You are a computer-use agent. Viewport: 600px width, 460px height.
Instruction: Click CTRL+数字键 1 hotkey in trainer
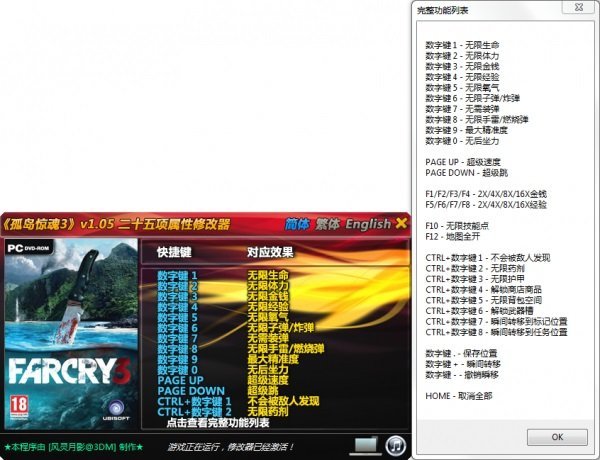click(194, 401)
